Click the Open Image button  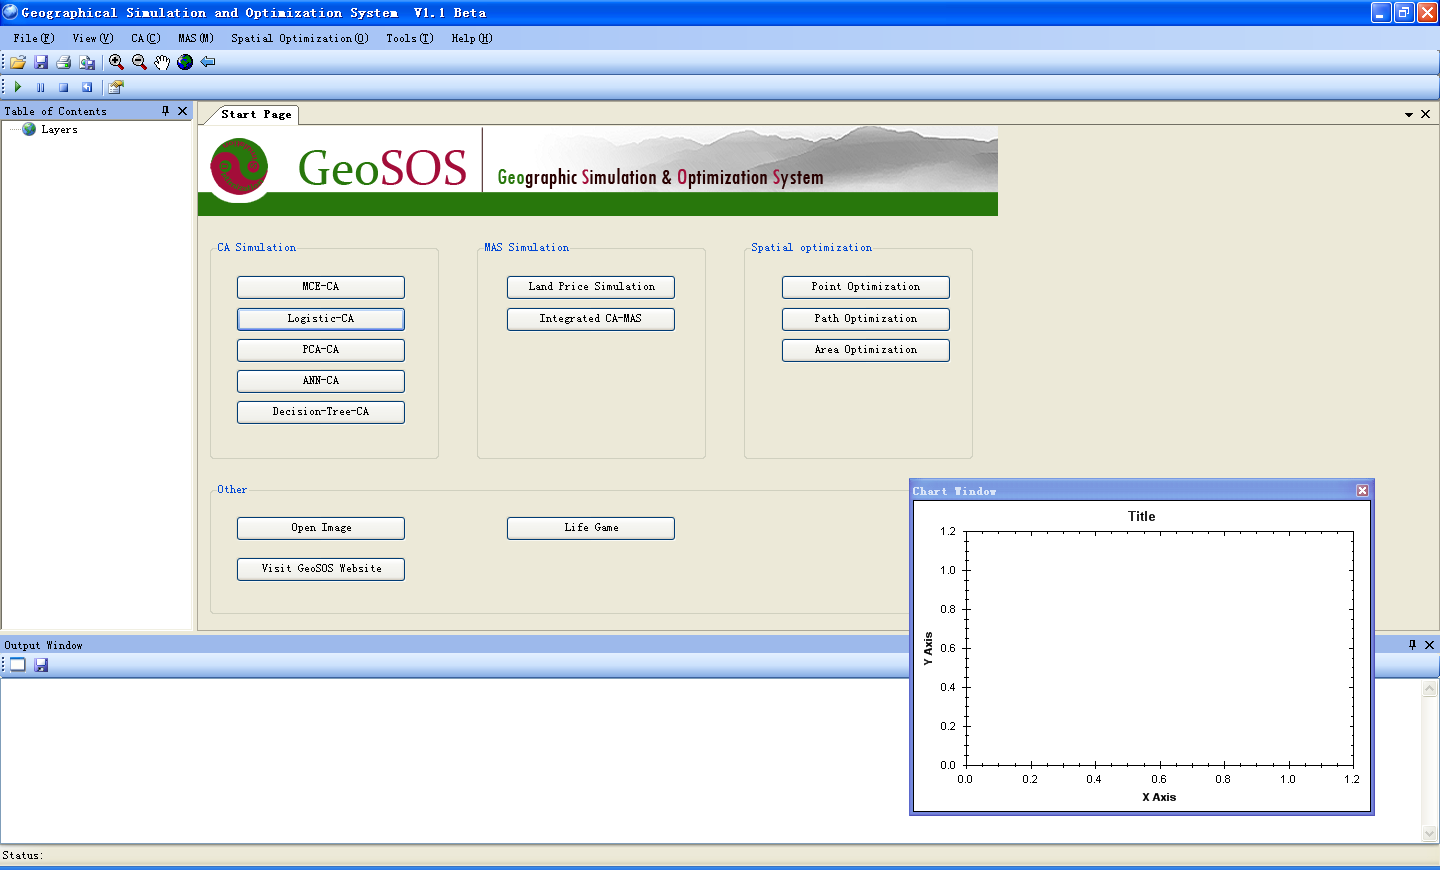click(321, 528)
